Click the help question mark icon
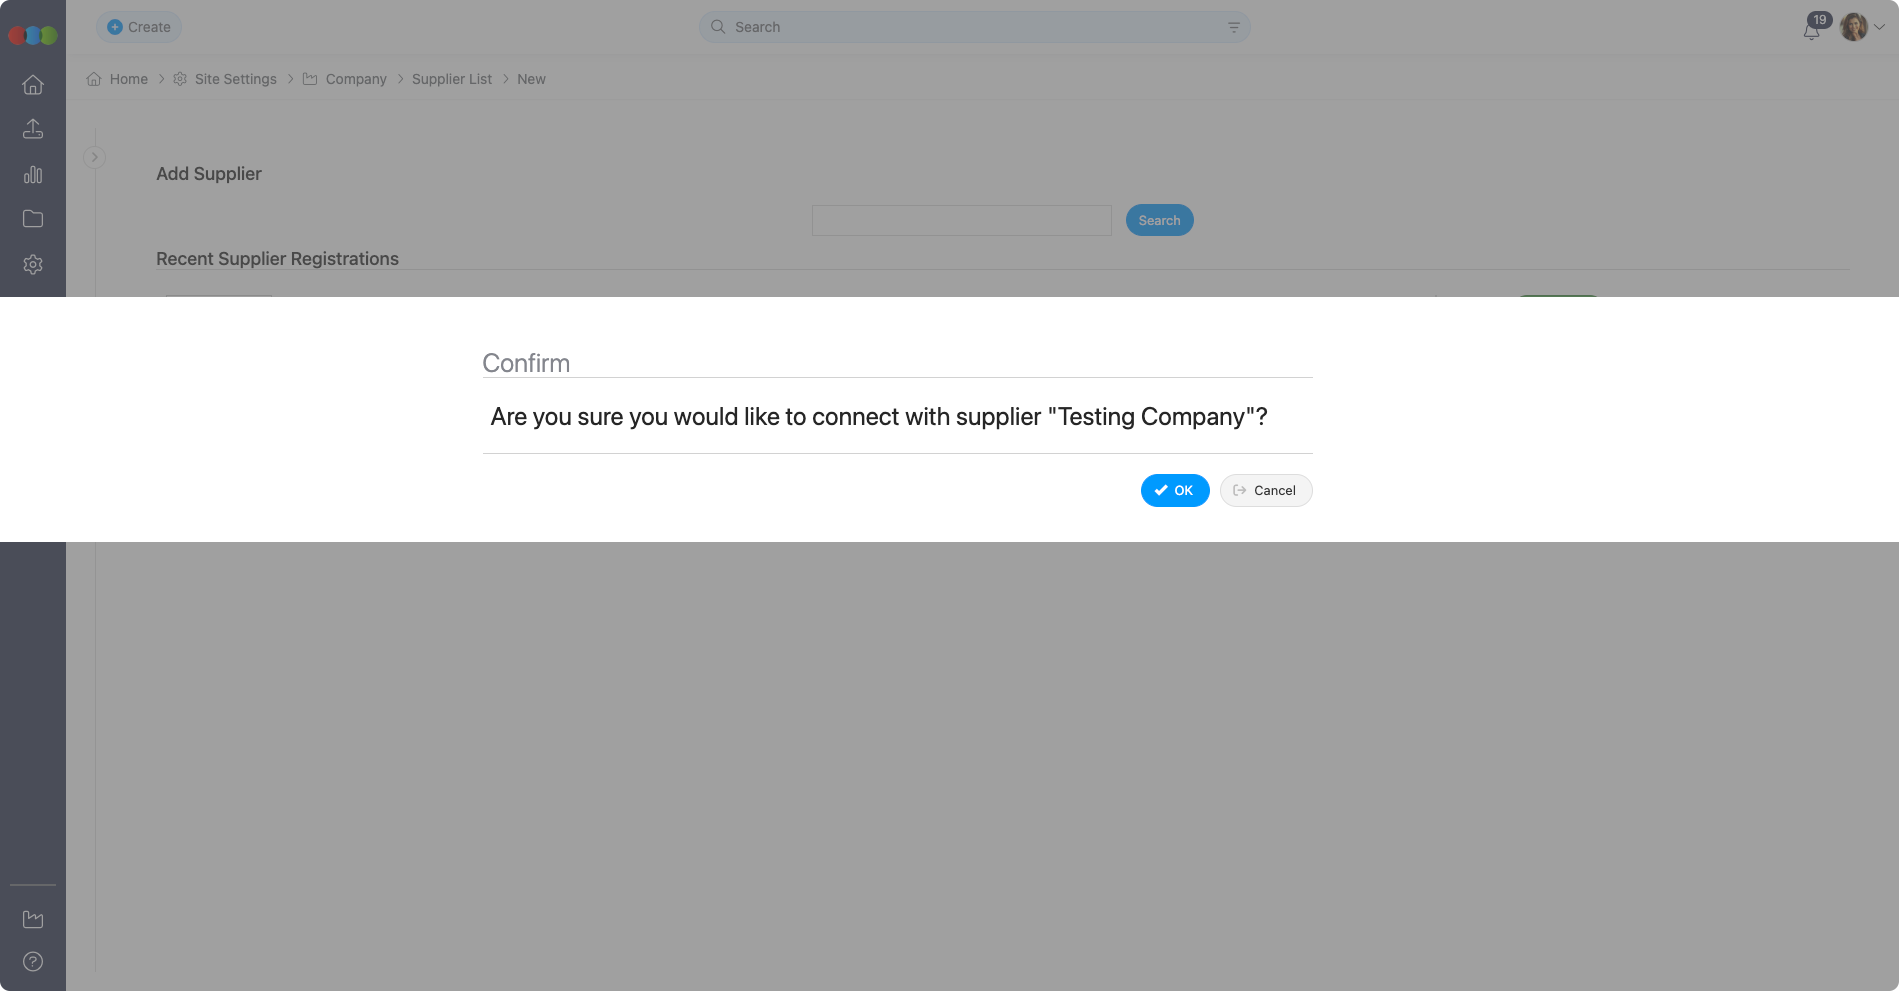 click(x=33, y=961)
